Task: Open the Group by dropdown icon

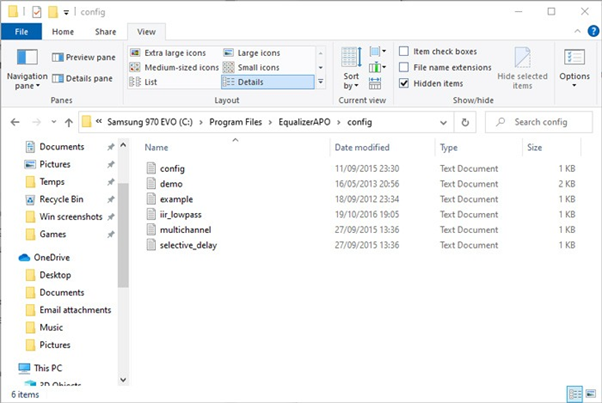Action: [x=377, y=51]
